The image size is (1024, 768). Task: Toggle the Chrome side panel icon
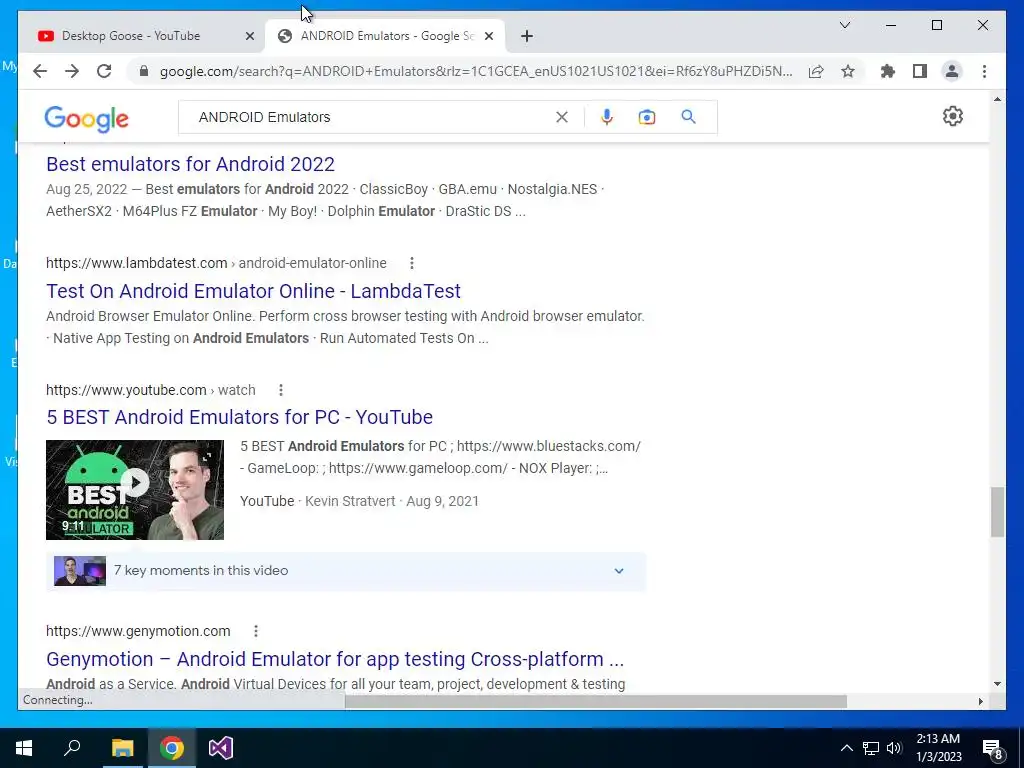[920, 71]
